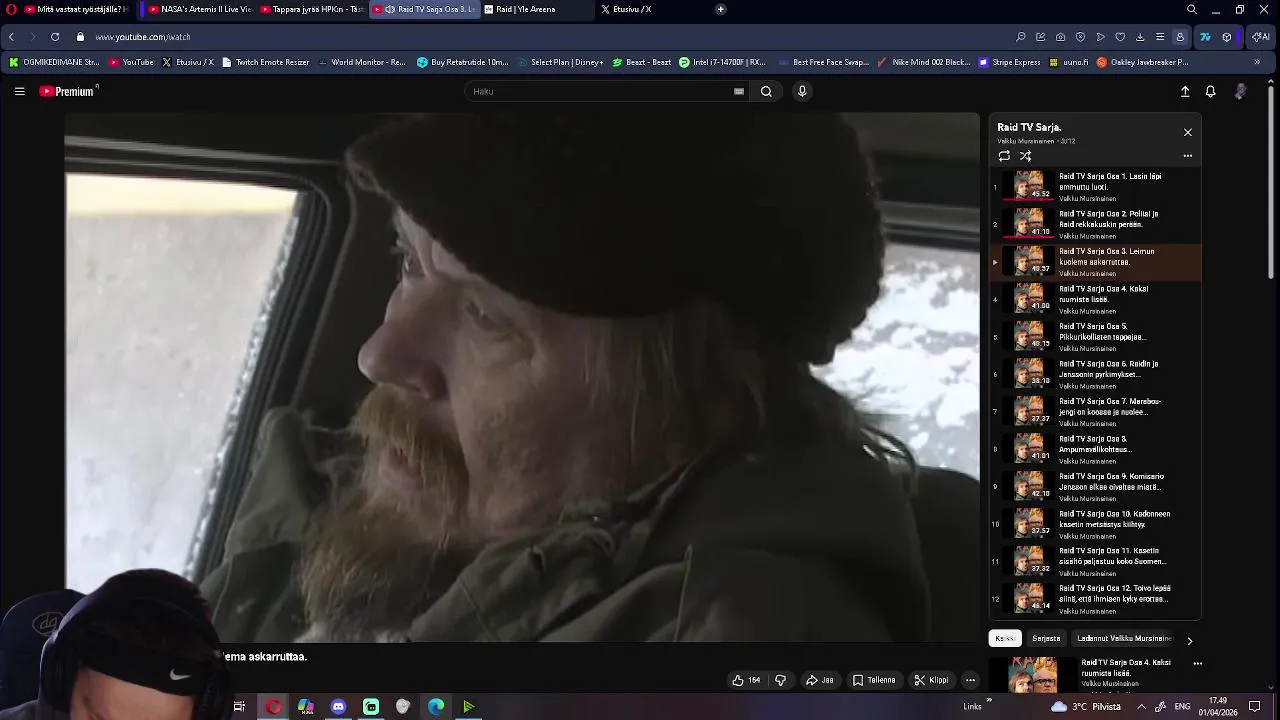This screenshot has width=1280, height=720.
Task: Open the Oakley Jawbreaker bookmark
Action: [1142, 62]
